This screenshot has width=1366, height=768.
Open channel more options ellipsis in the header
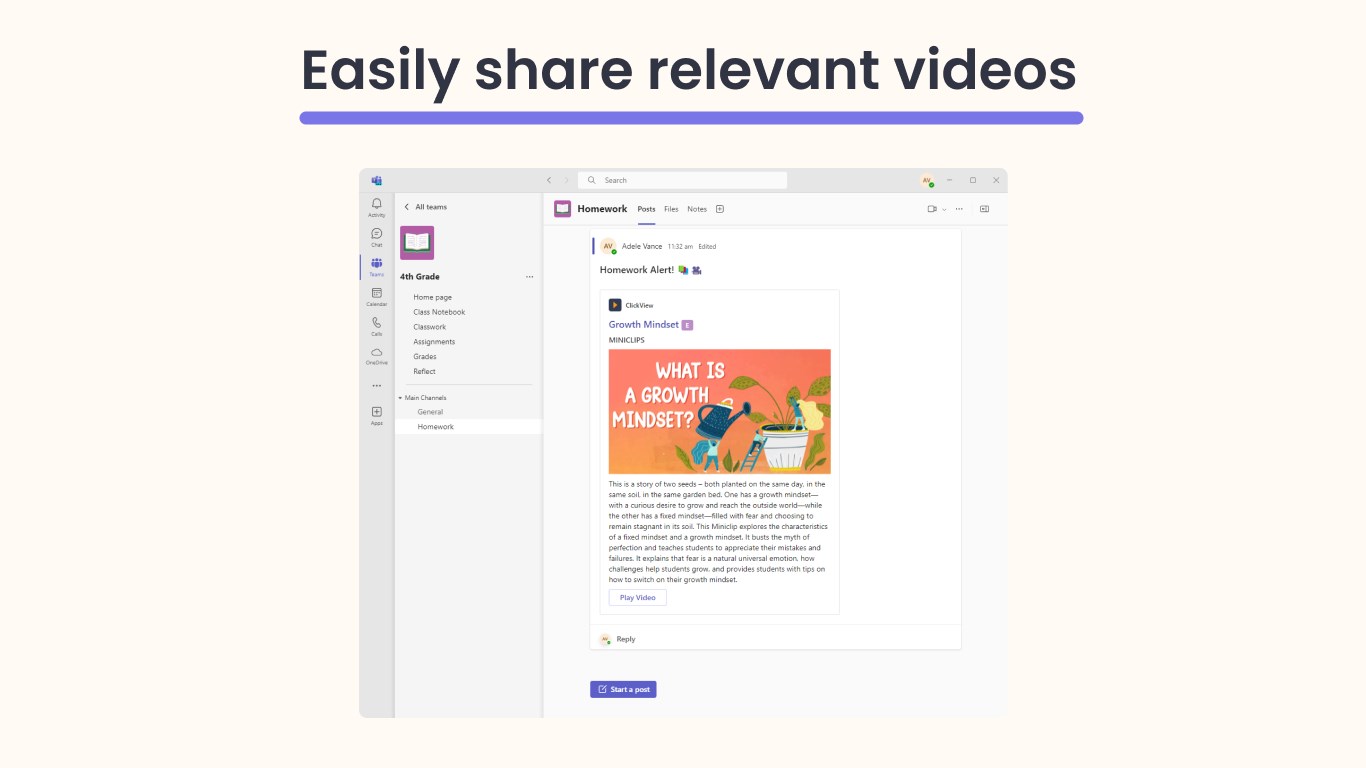pyautogui.click(x=959, y=209)
